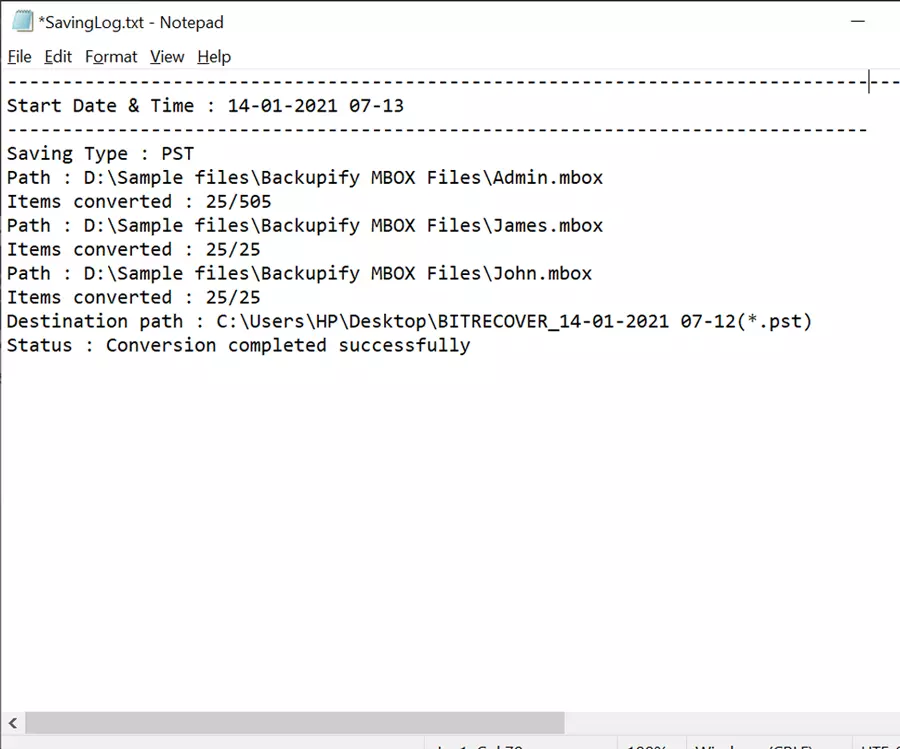
Task: Click on the John.mbox path line
Action: click(x=299, y=274)
